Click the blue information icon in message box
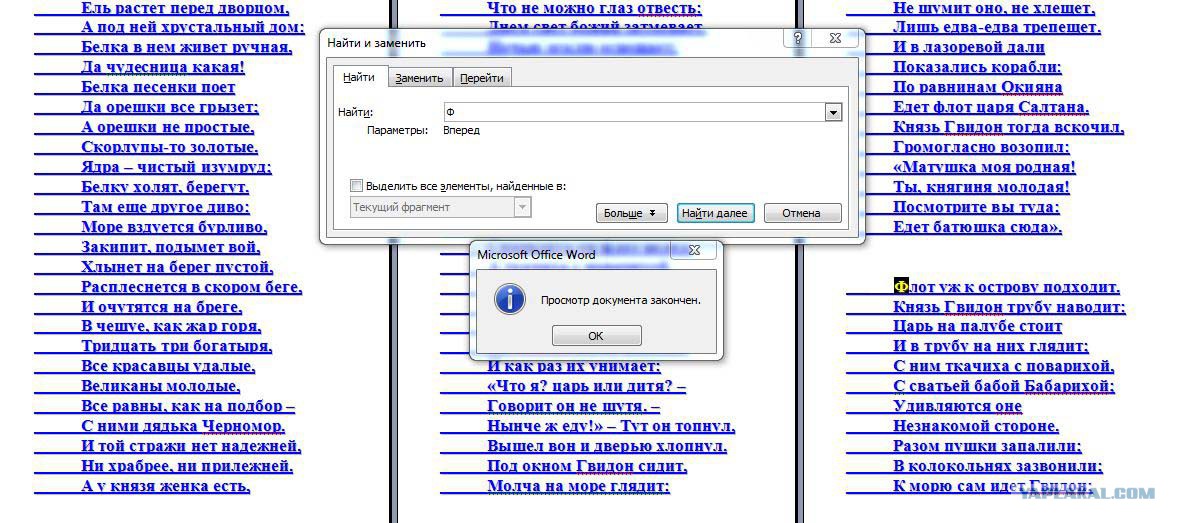This screenshot has height=523, width=1181. click(509, 299)
